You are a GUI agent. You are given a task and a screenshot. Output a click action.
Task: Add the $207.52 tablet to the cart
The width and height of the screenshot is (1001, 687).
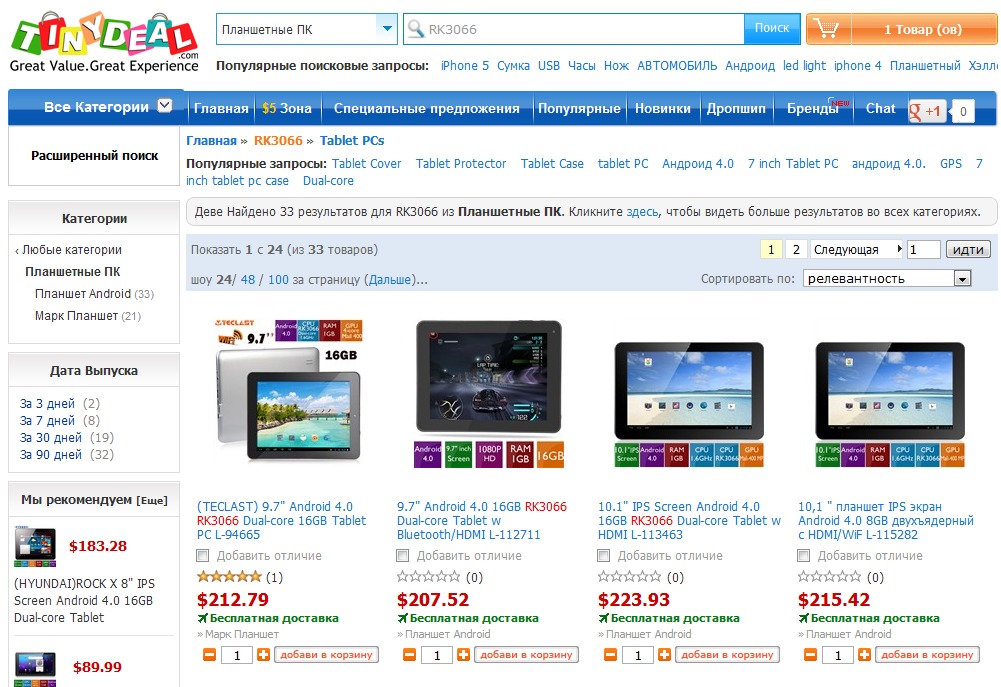[x=526, y=654]
